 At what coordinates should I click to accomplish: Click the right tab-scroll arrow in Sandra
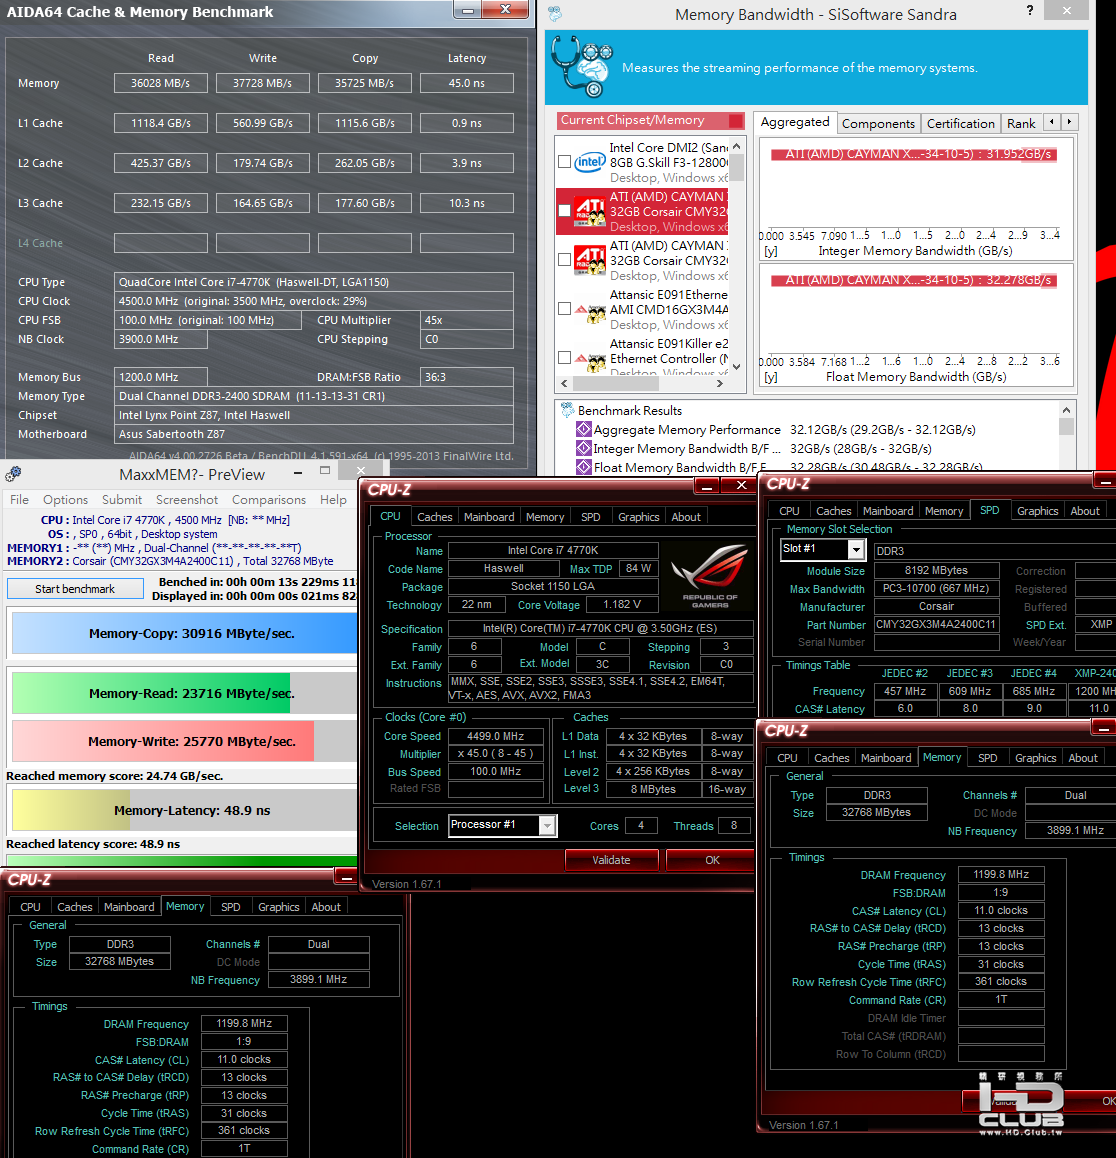[x=1069, y=122]
